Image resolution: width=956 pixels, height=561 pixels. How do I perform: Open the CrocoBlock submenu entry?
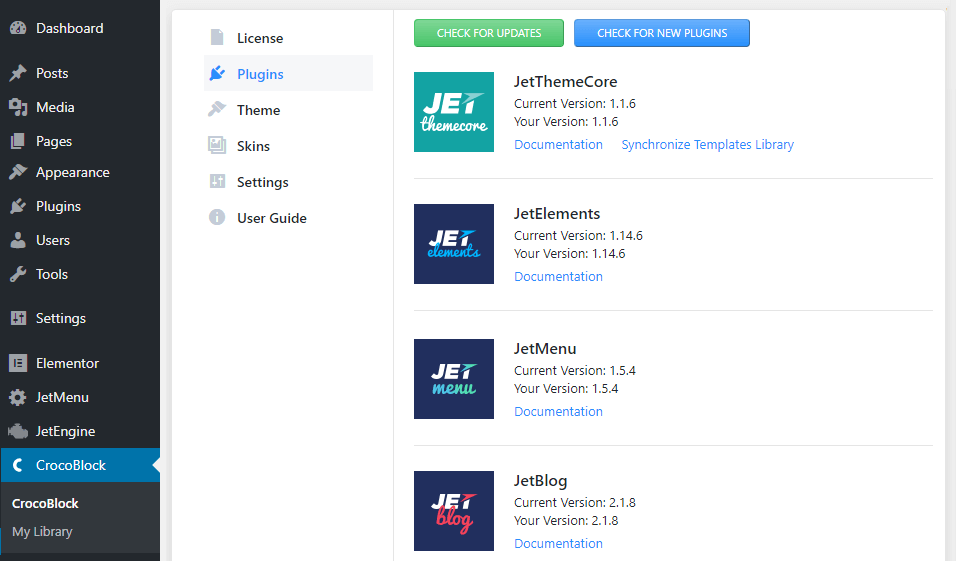pos(45,504)
